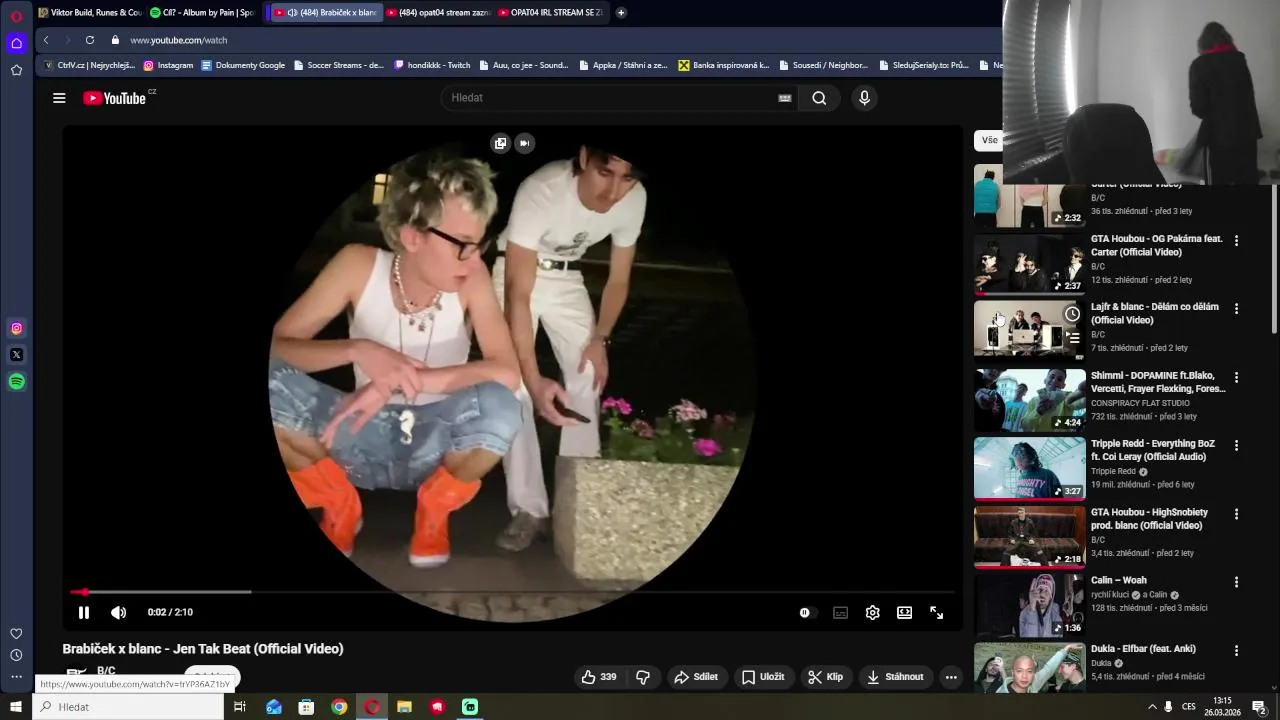This screenshot has height=720, width=1280.
Task: Enter fullscreen mode
Action: pos(936,613)
